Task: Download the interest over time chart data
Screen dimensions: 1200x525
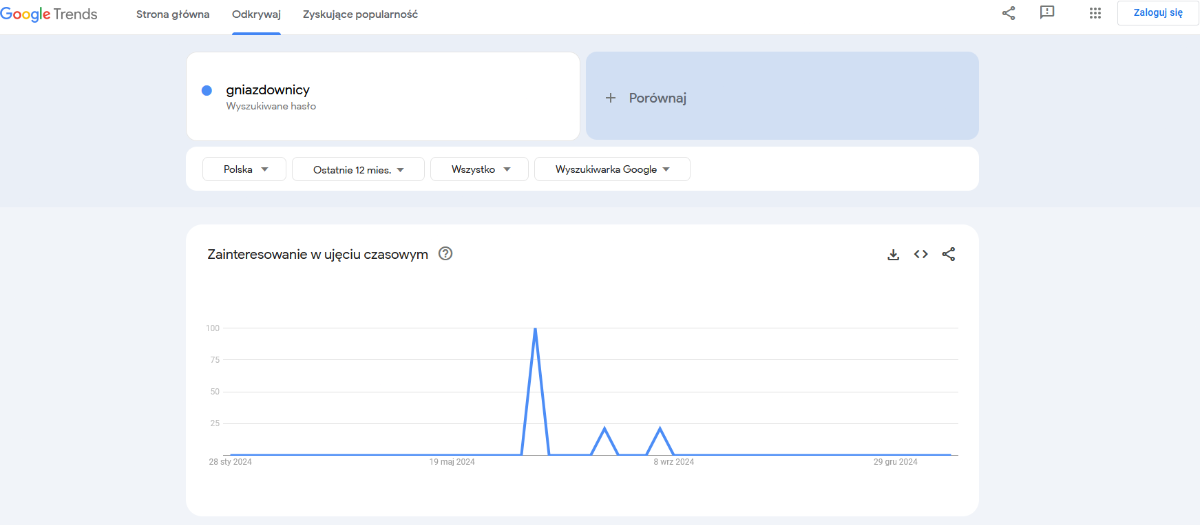Action: tap(893, 255)
